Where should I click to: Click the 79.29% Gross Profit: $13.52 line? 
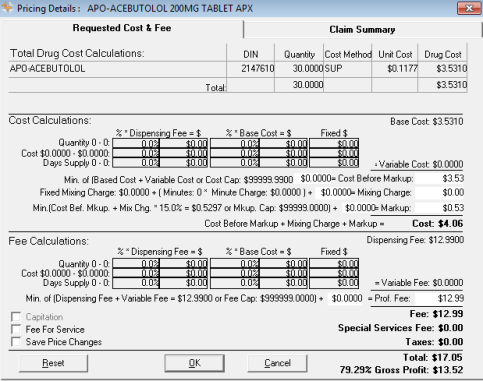point(401,370)
